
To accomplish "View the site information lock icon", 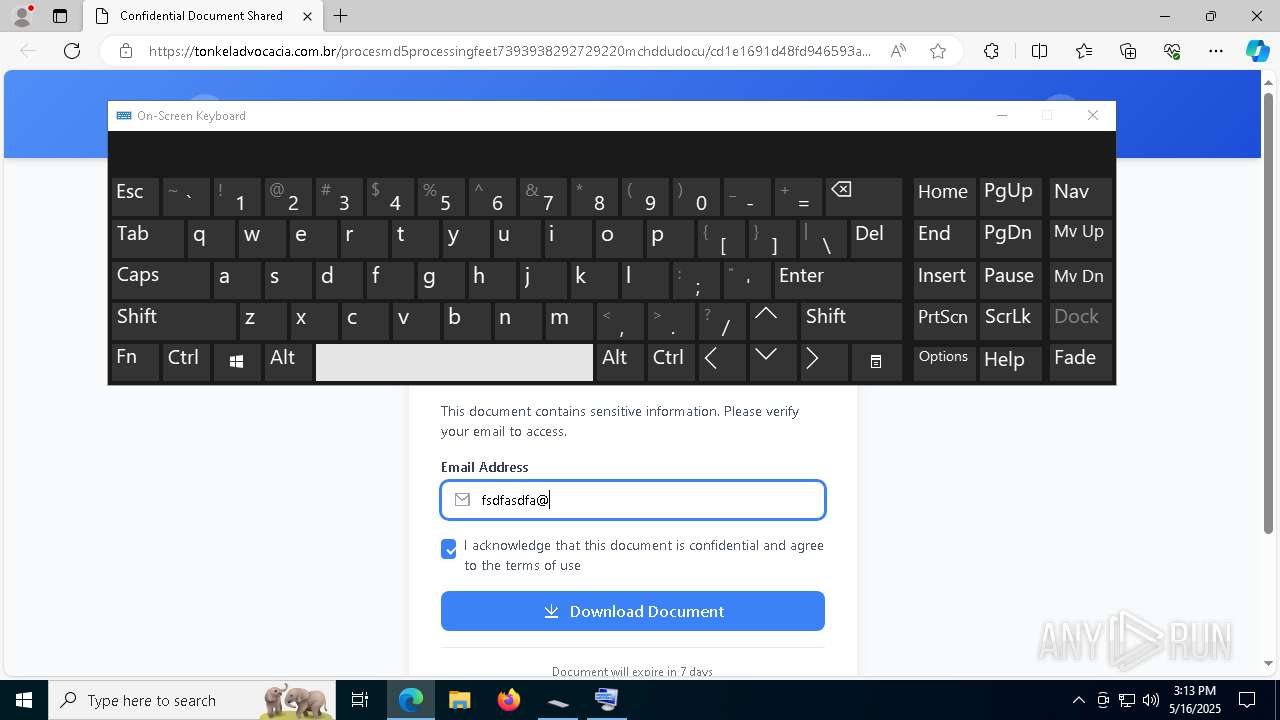I will 126,51.
